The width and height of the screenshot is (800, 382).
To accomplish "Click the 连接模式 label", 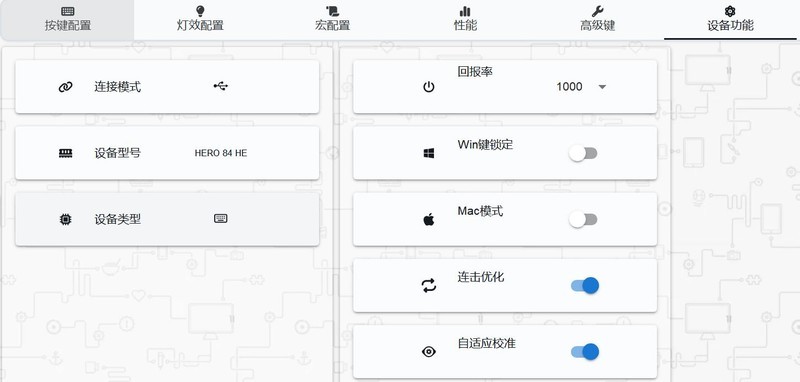I will tap(117, 87).
